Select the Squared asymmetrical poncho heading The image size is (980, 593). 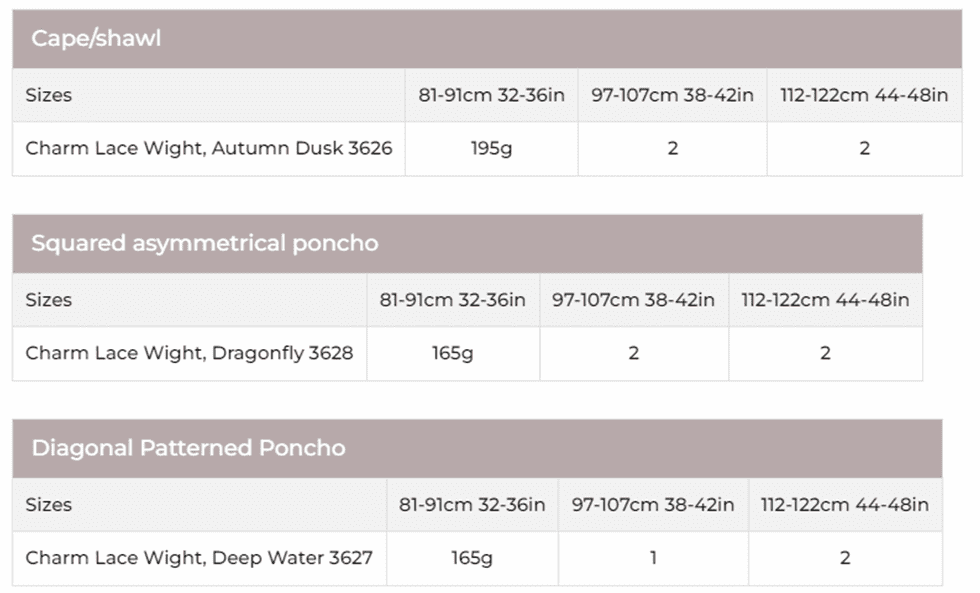(x=204, y=243)
